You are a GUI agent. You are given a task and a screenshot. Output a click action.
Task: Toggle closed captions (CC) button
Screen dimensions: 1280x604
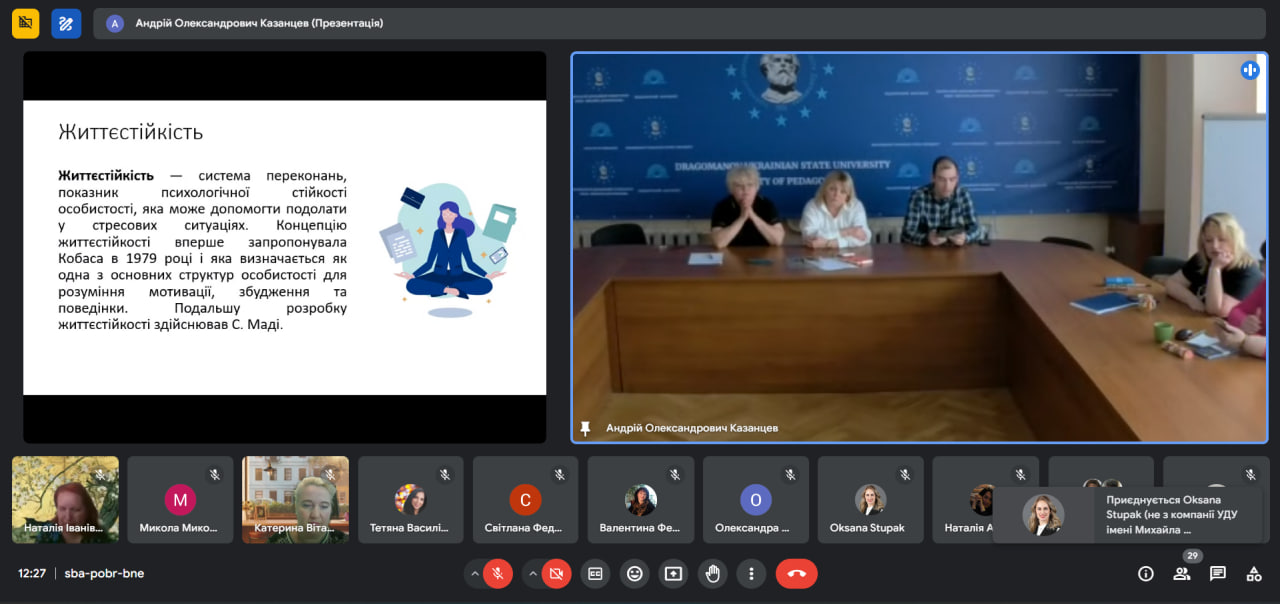click(595, 573)
